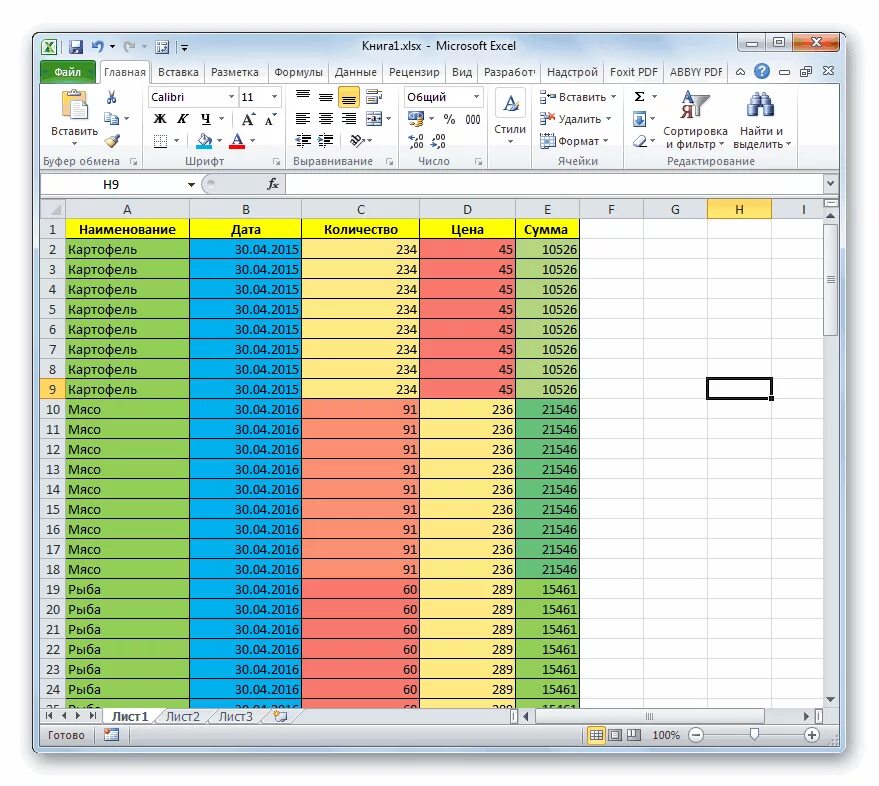The height and width of the screenshot is (786, 879).
Task: Increase font size with the larger A
Action: click(248, 119)
